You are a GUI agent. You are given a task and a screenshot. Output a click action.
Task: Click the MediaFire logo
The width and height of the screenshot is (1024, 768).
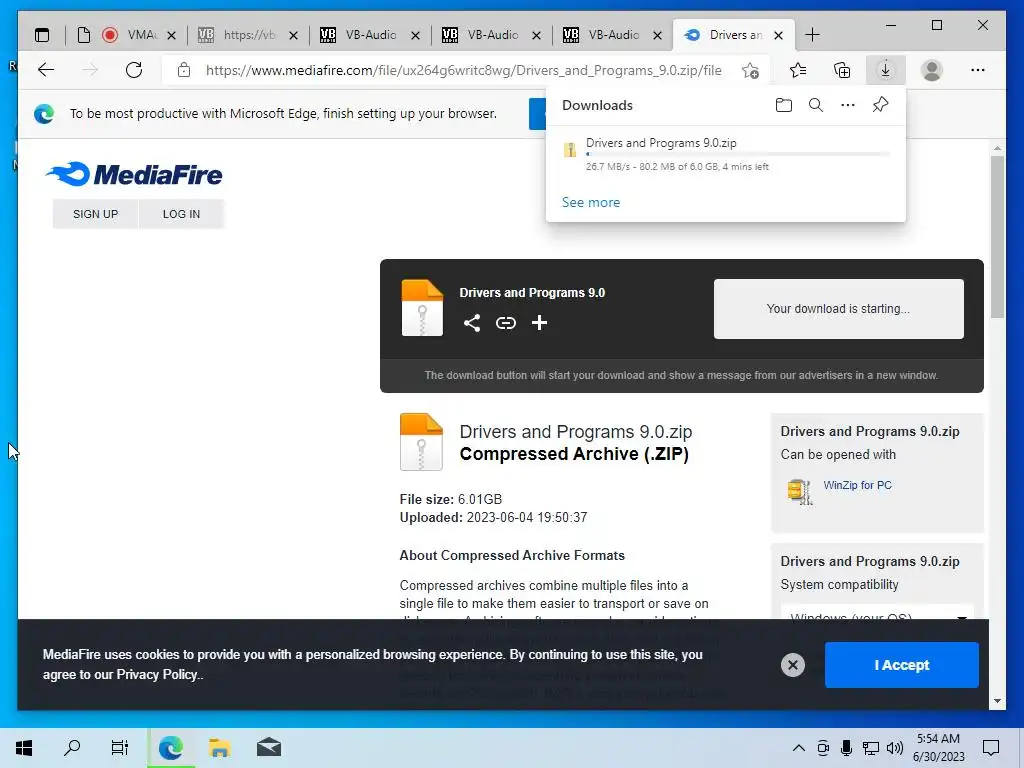pos(134,174)
